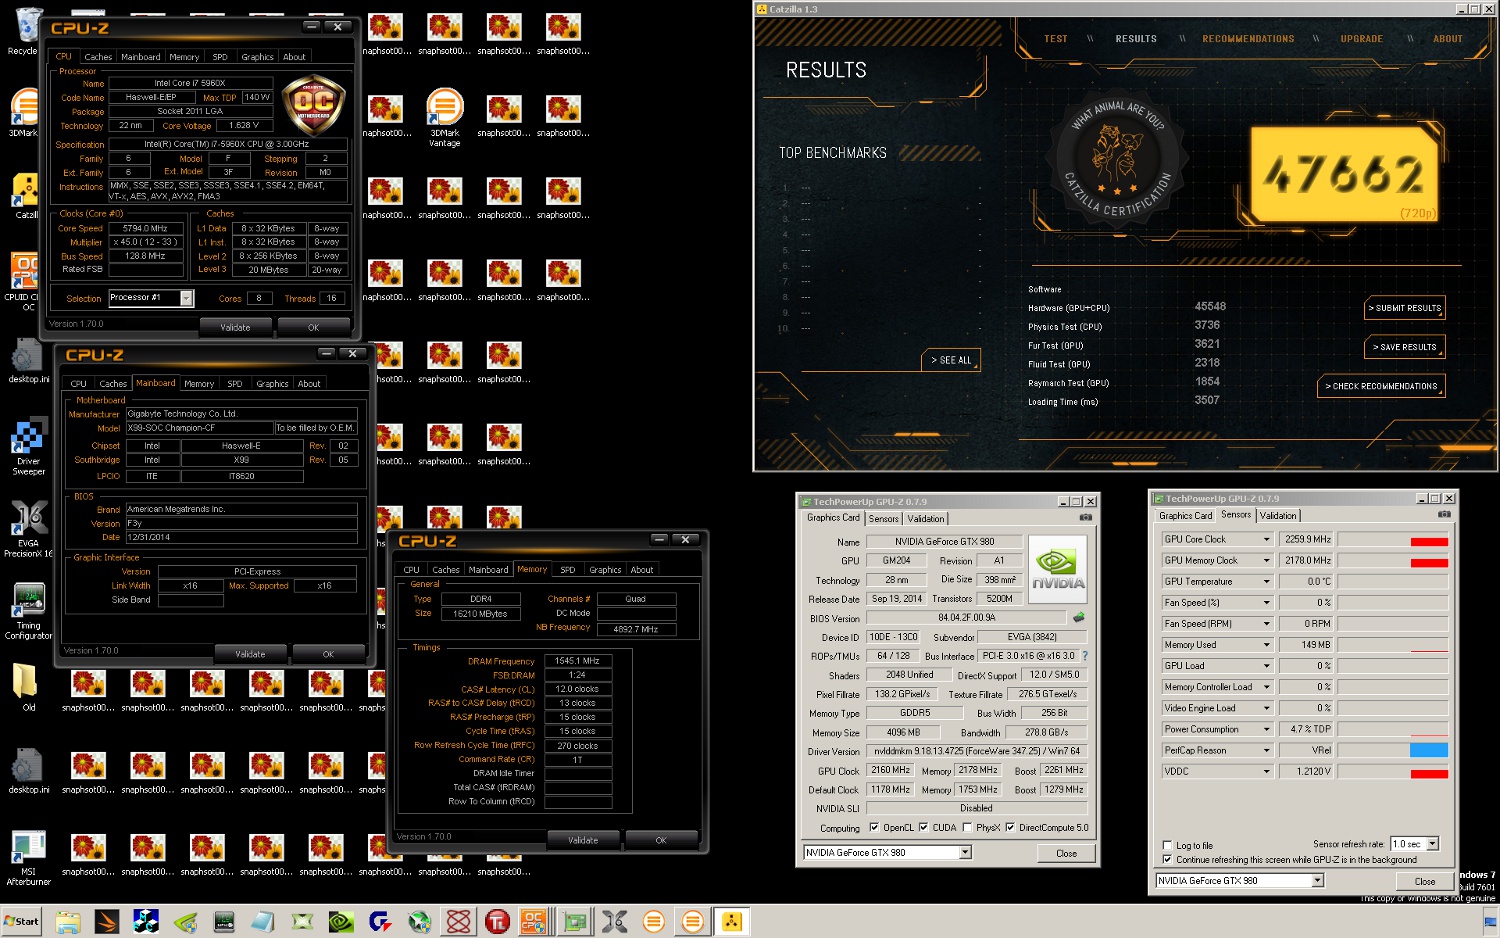Click the EVGA X16 icon in taskbar
Image resolution: width=1500 pixels, height=938 pixels.
(614, 921)
